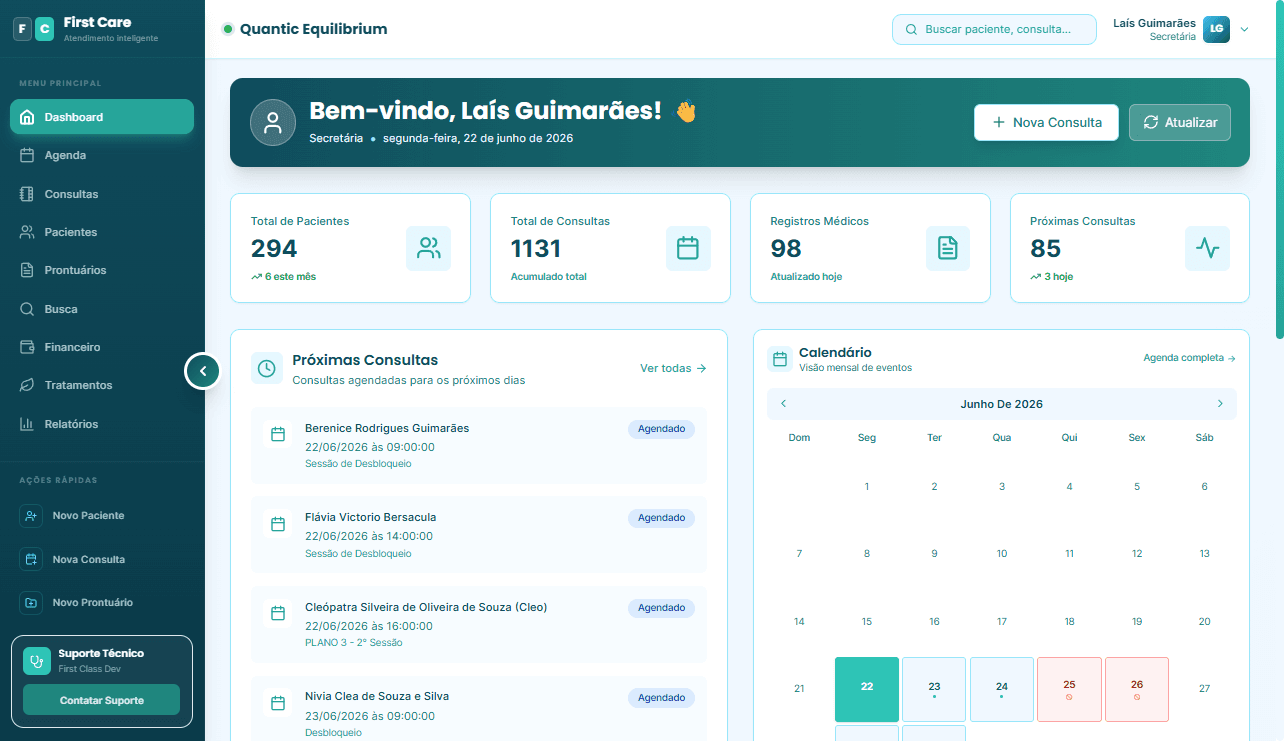
Task: Open the Agenda menu item
Action: click(x=102, y=155)
